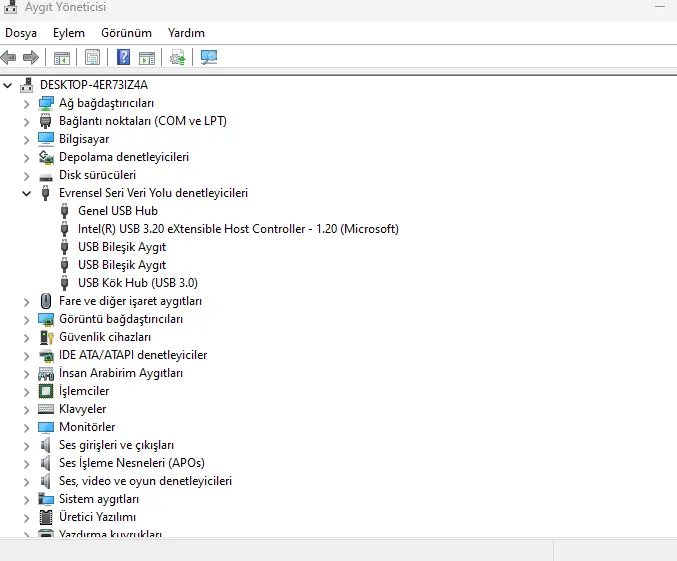Select Intel(R) USB 3.20 eXtensible Host Controller
Screen dimensions: 677x561
pos(238,229)
